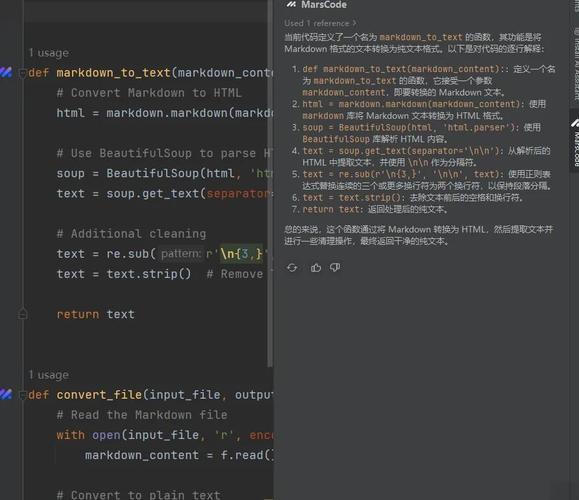The width and height of the screenshot is (579, 500).
Task: Collapse the markdown_to_text function fold marker
Action: [x=22, y=73]
